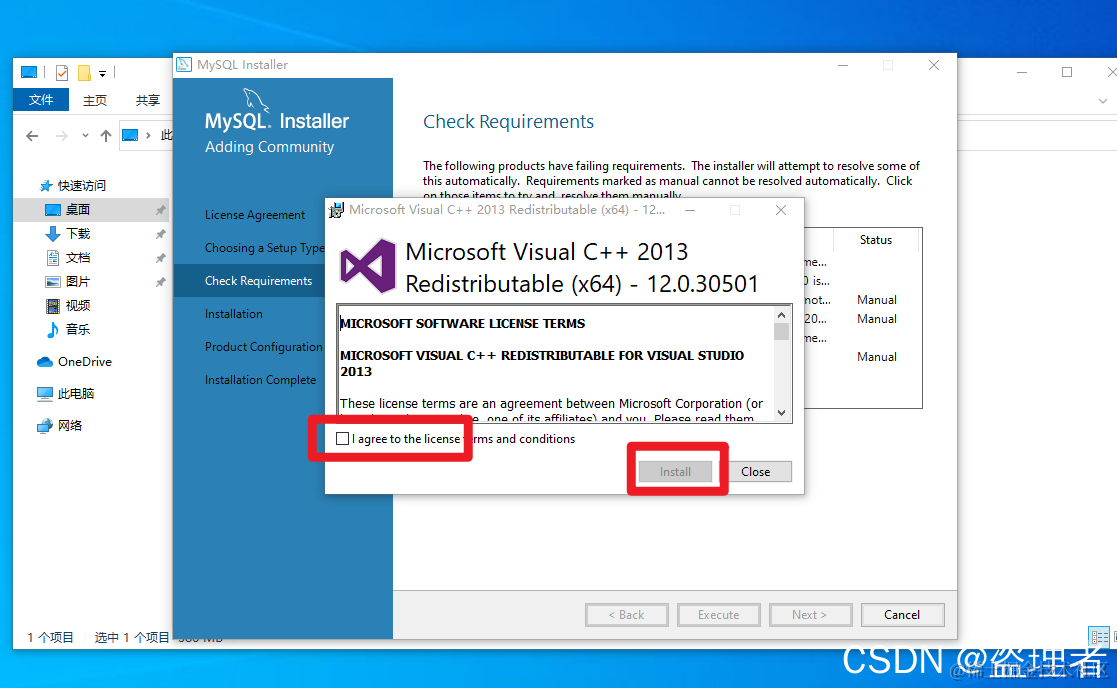Cancel the MySQL Installer wizard

coord(902,615)
